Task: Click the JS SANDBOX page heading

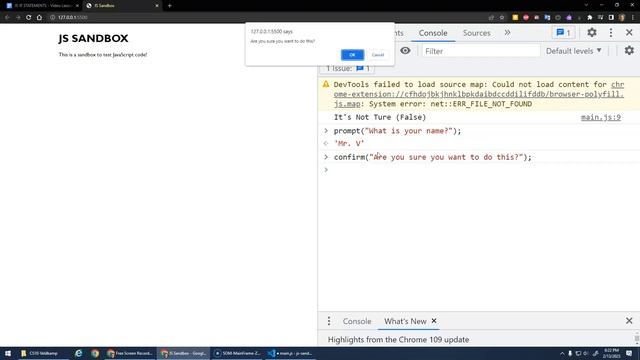Action: click(x=93, y=38)
